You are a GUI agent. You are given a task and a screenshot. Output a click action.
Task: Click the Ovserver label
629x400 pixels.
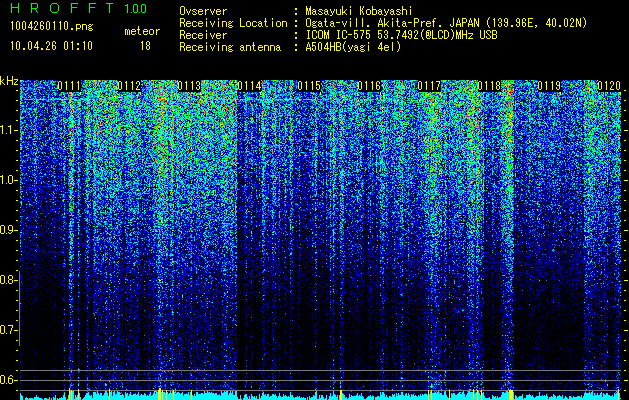click(203, 11)
